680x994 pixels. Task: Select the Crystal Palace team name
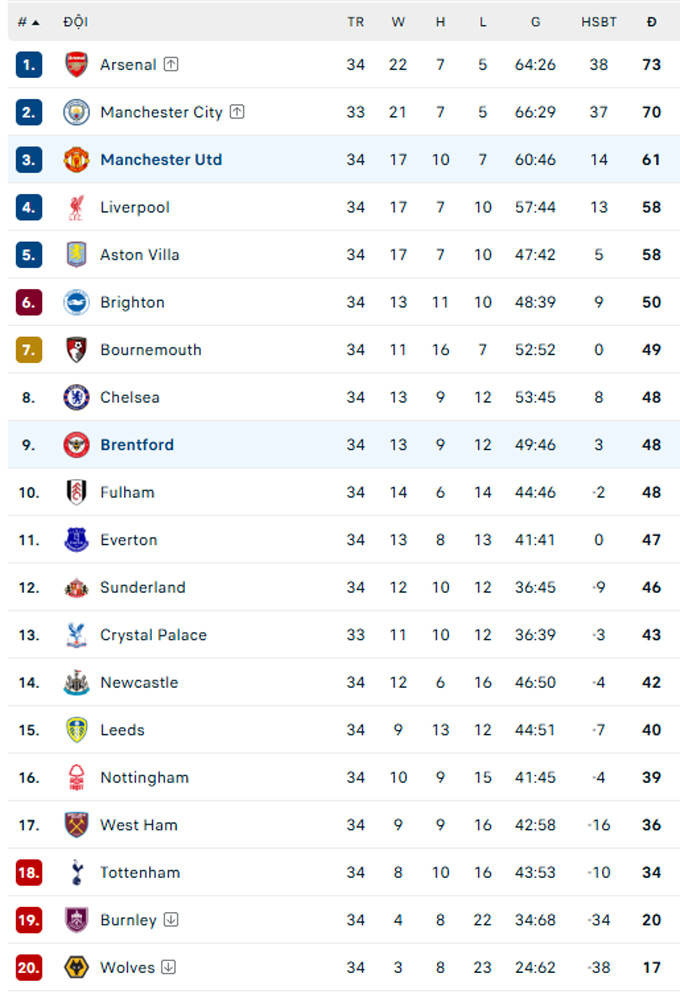(x=153, y=635)
